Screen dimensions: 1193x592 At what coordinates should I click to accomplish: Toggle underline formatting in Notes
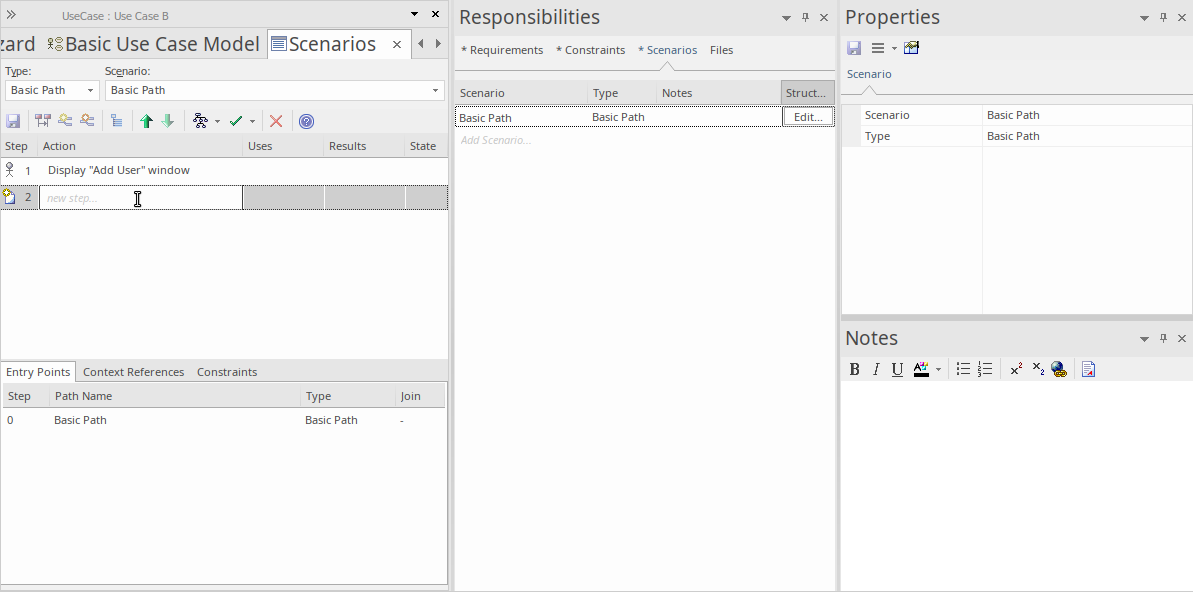tap(897, 369)
